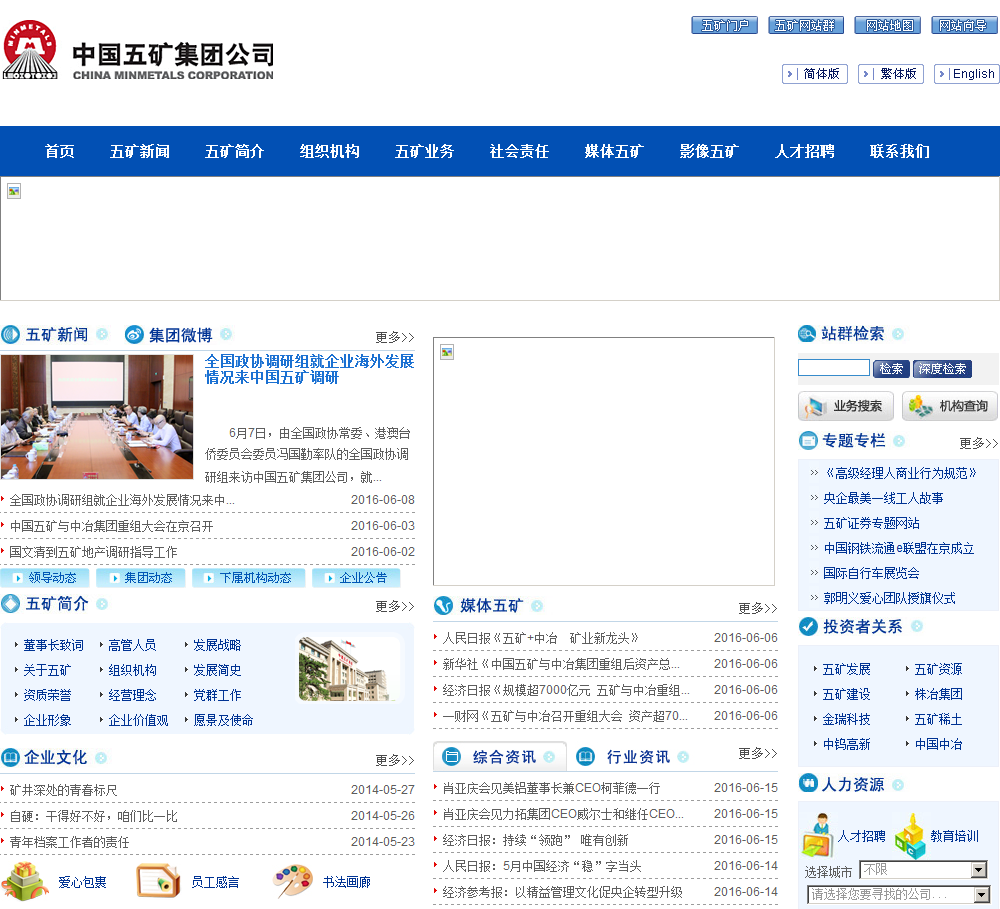
Task: Open 五矿新闻 in the navigation bar
Action: coord(140,151)
